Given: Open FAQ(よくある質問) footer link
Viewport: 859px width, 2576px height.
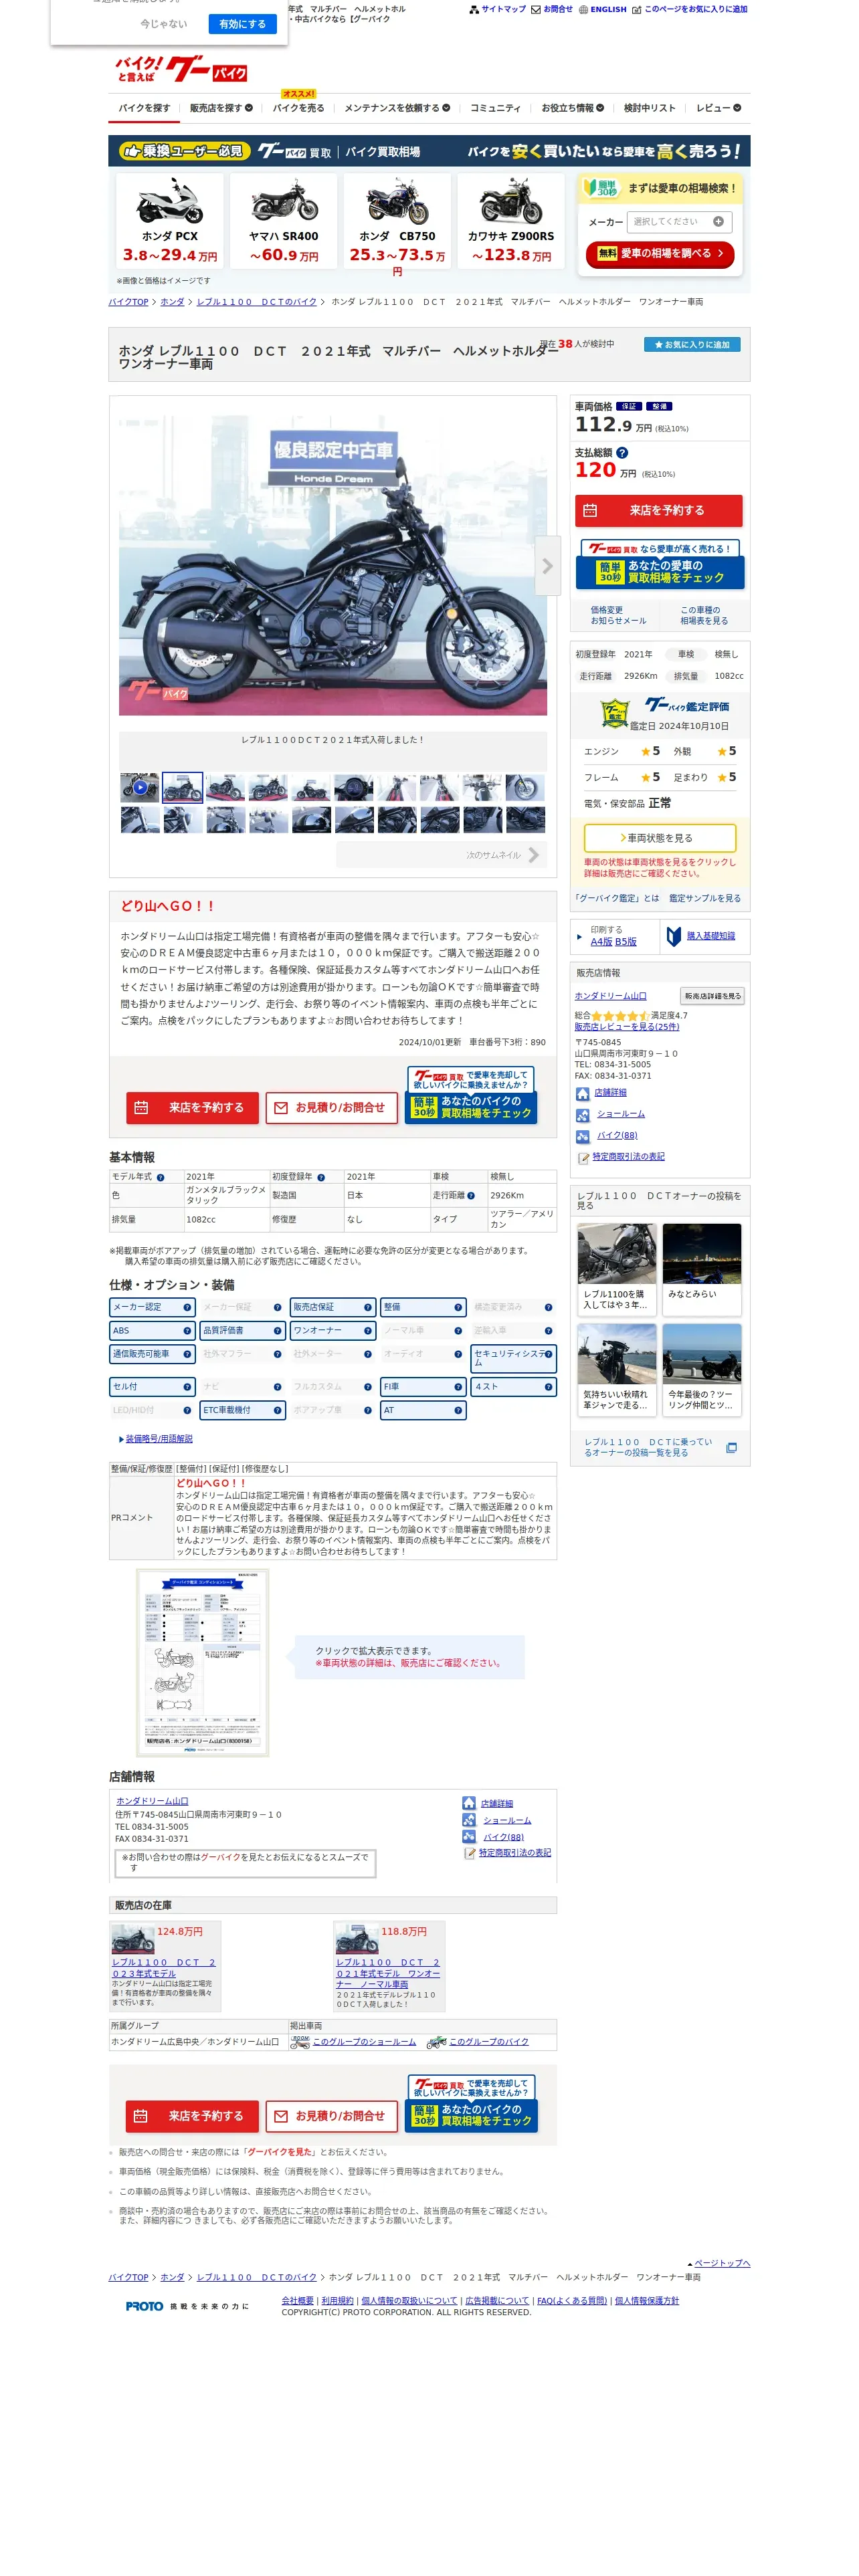Looking at the screenshot, I should click(x=572, y=2301).
